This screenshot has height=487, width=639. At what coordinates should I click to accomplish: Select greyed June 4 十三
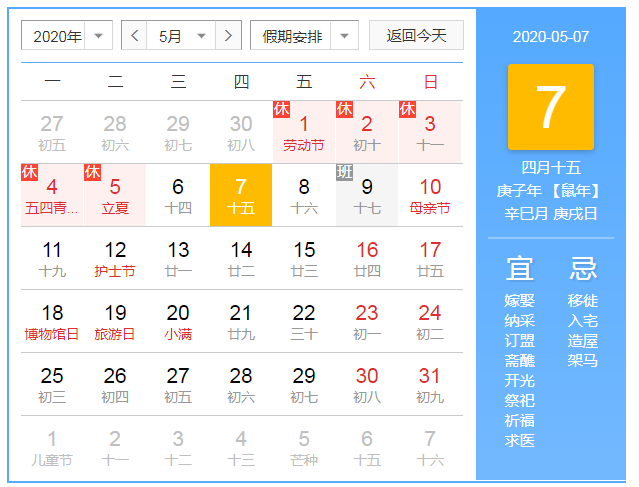tap(241, 447)
